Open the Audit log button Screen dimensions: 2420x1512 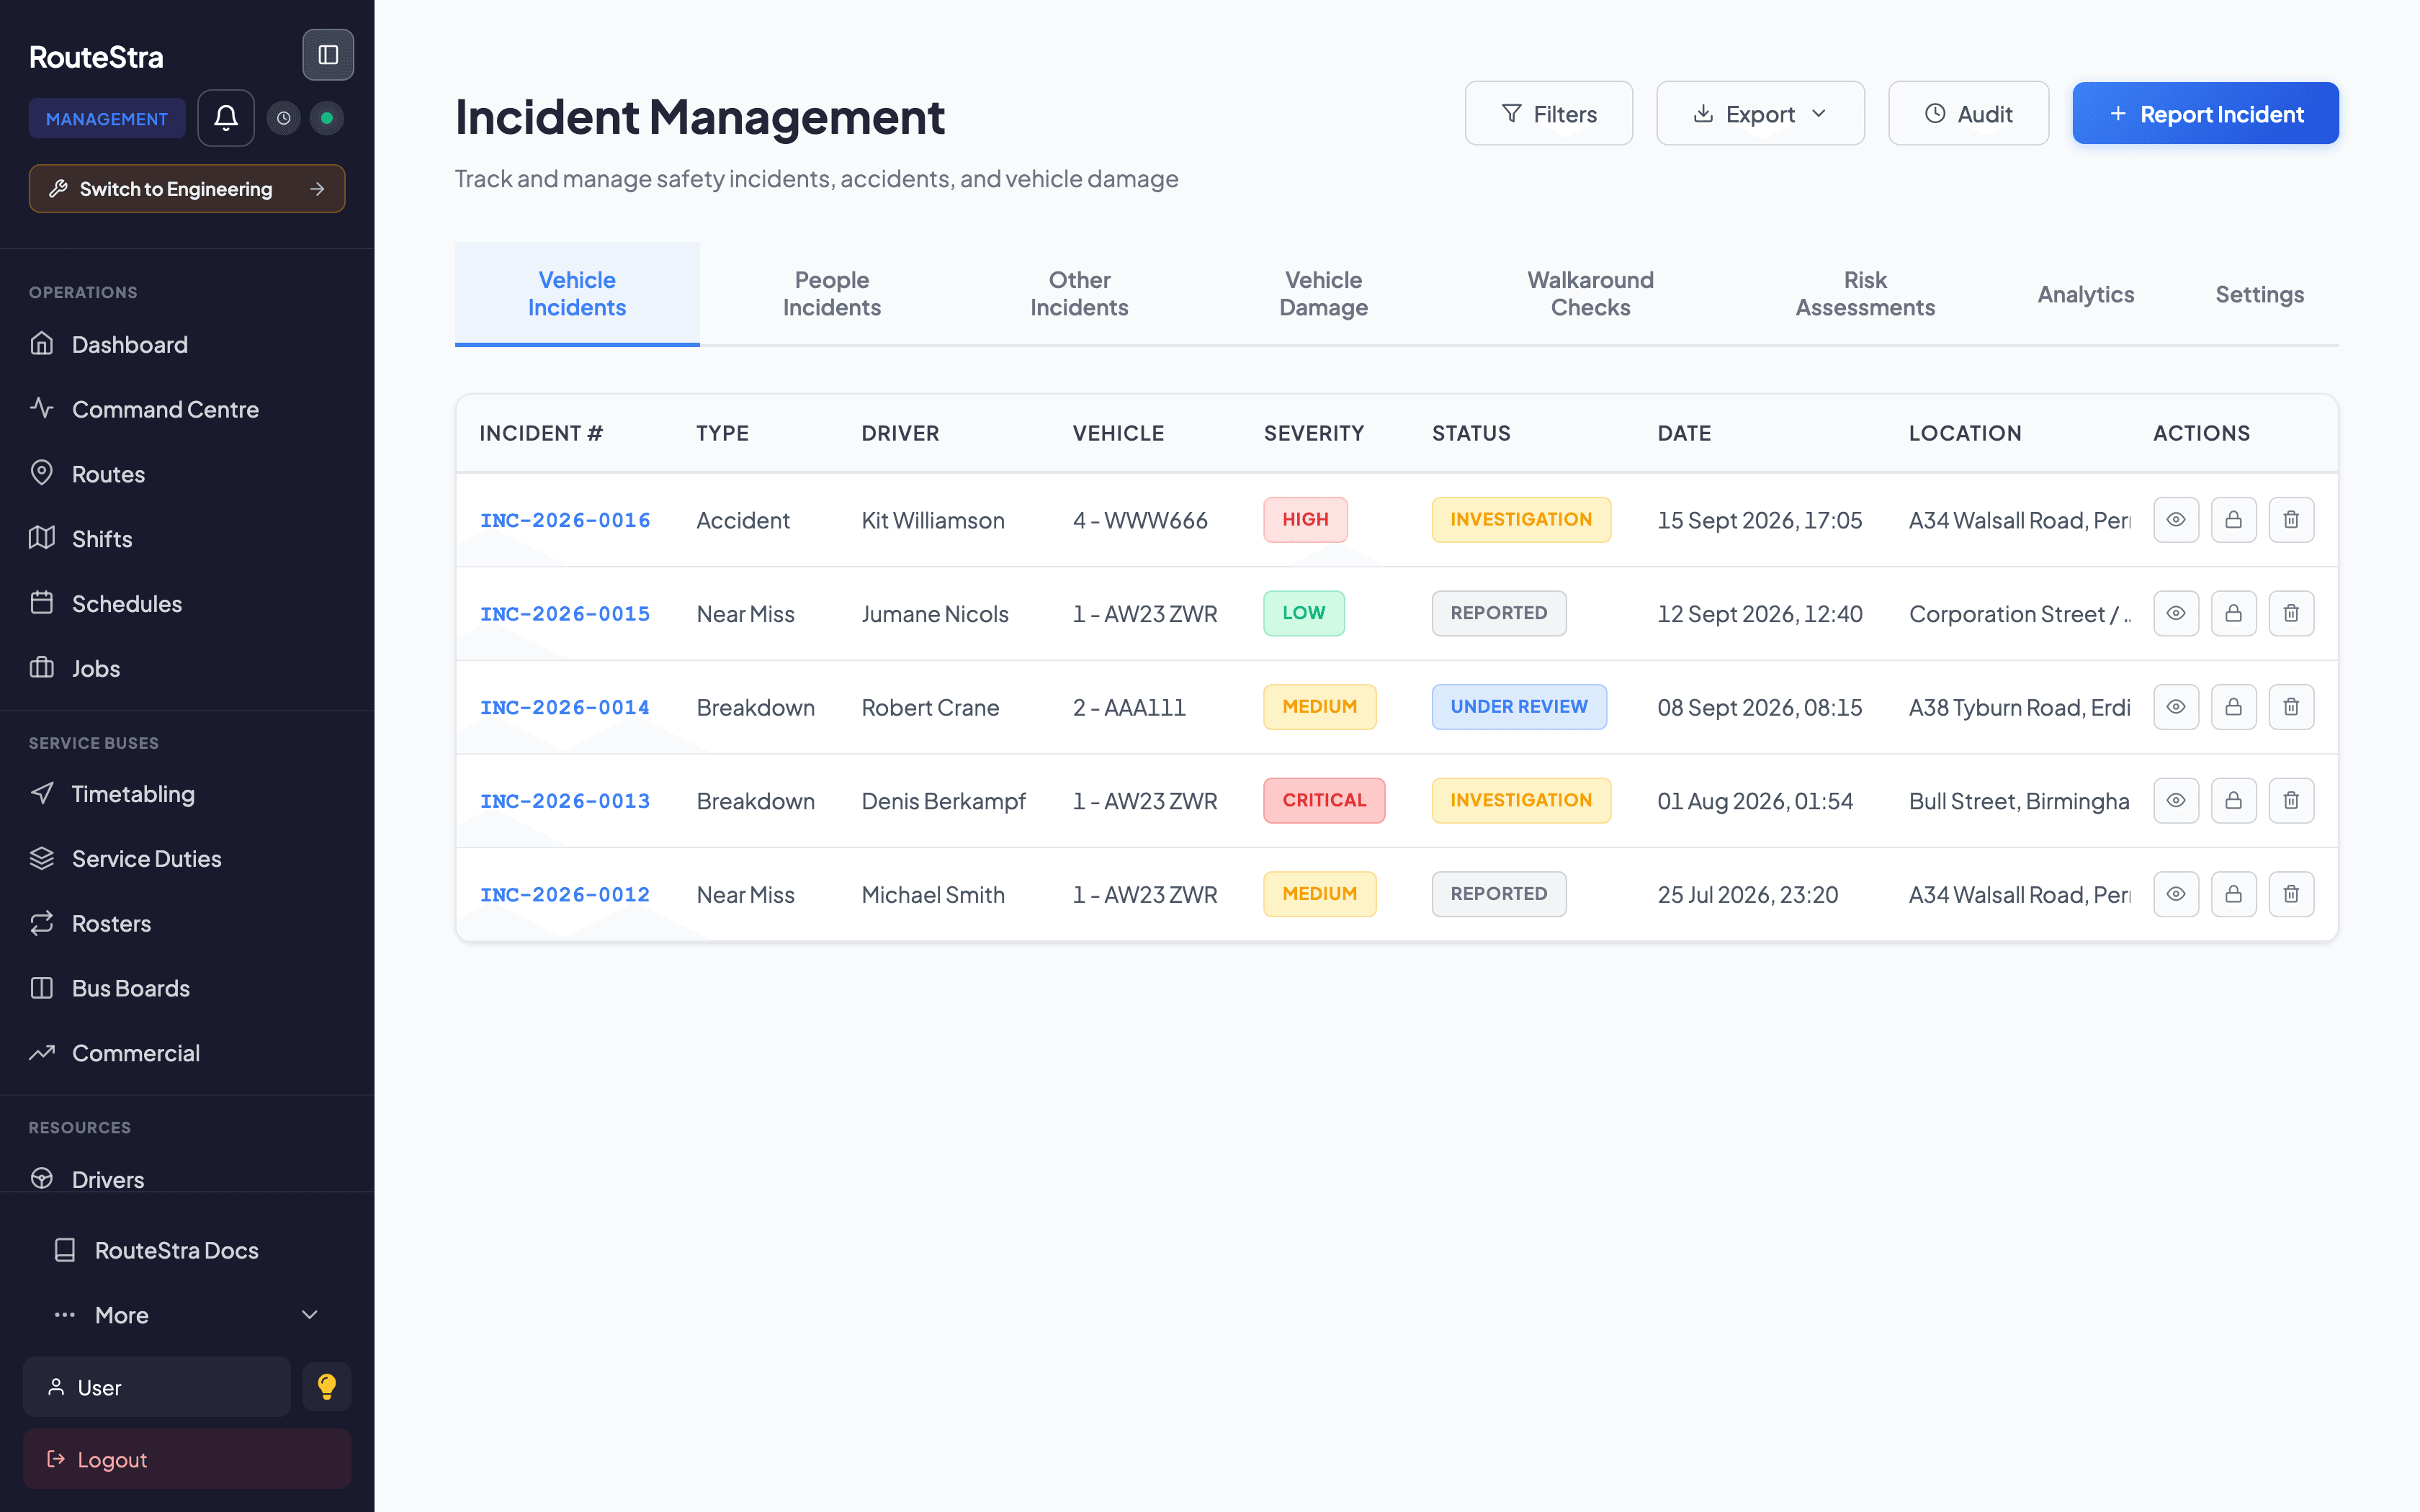coord(1968,114)
